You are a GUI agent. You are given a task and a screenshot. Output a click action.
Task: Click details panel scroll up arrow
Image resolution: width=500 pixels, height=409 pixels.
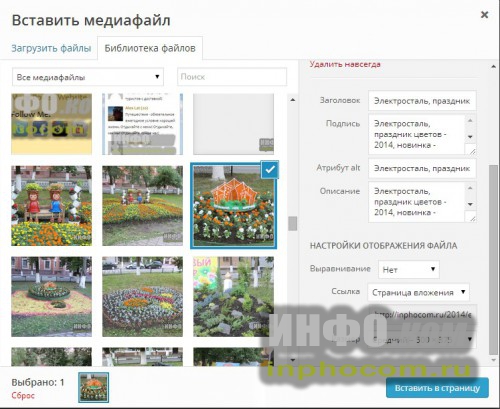pos(493,67)
